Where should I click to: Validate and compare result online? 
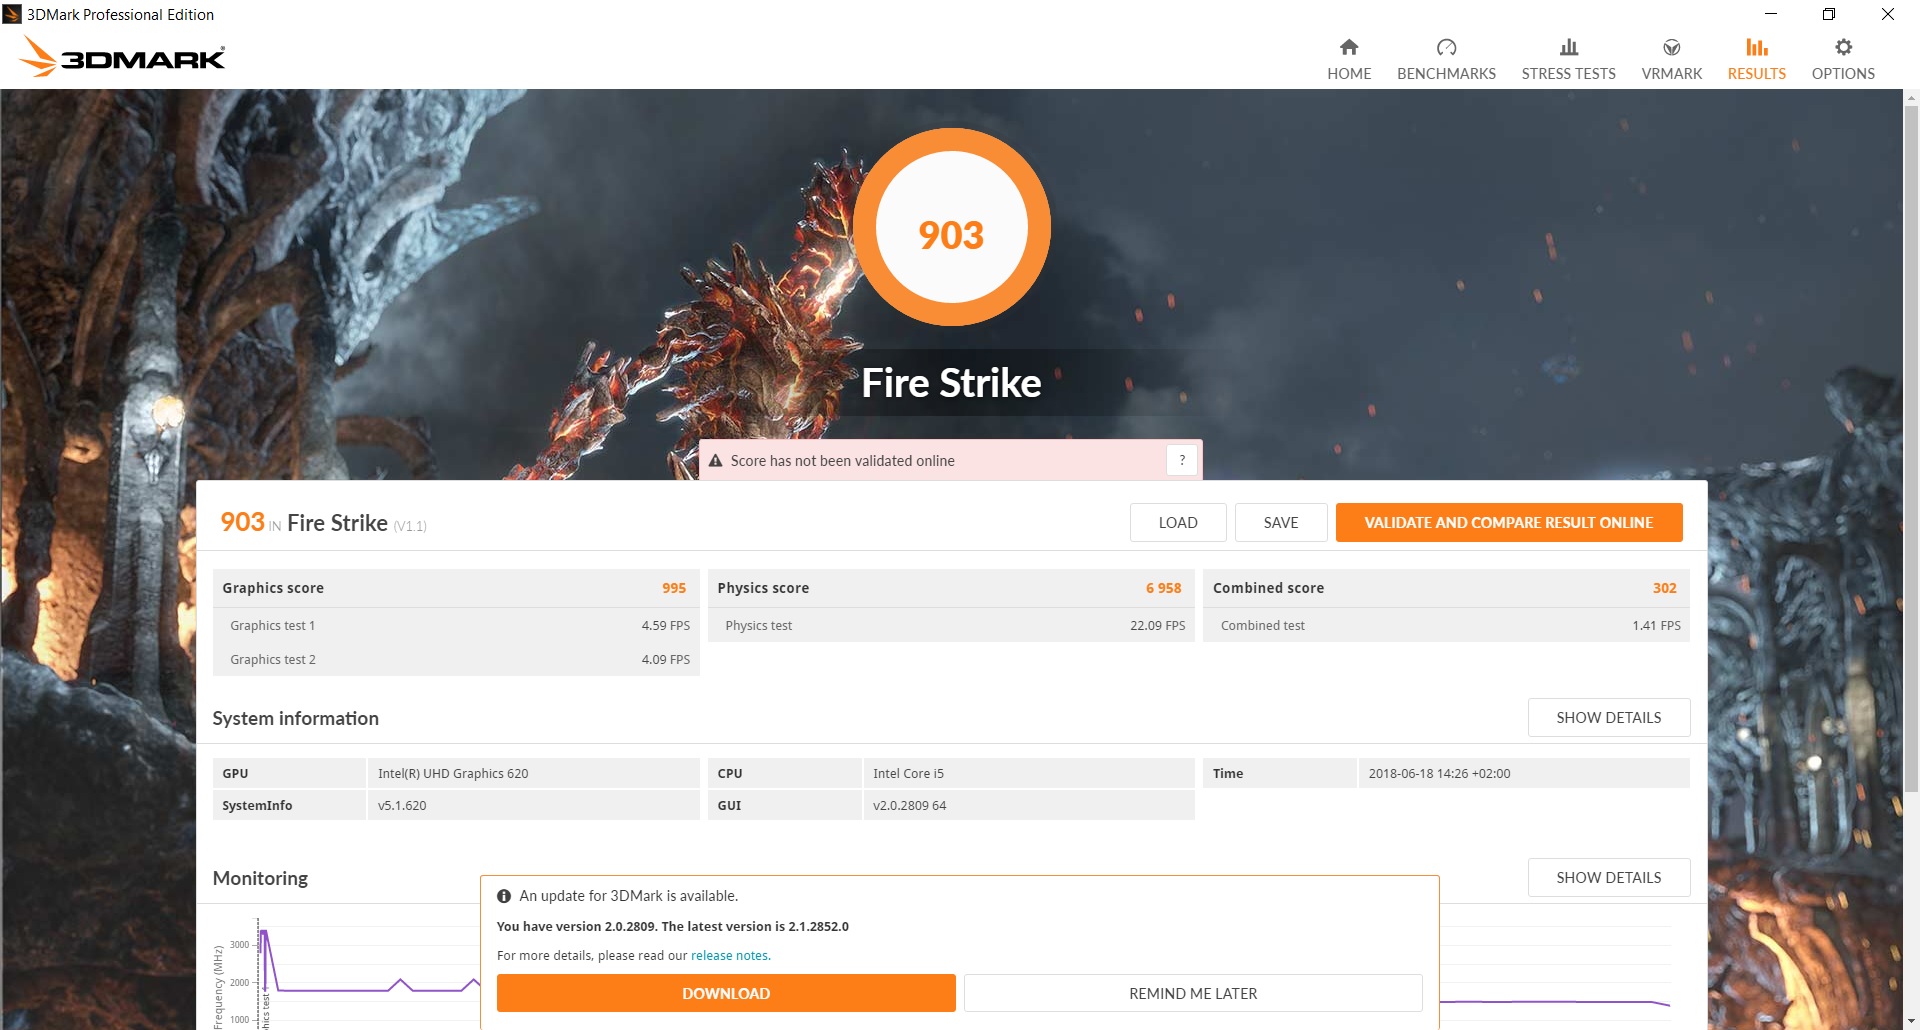click(1509, 523)
